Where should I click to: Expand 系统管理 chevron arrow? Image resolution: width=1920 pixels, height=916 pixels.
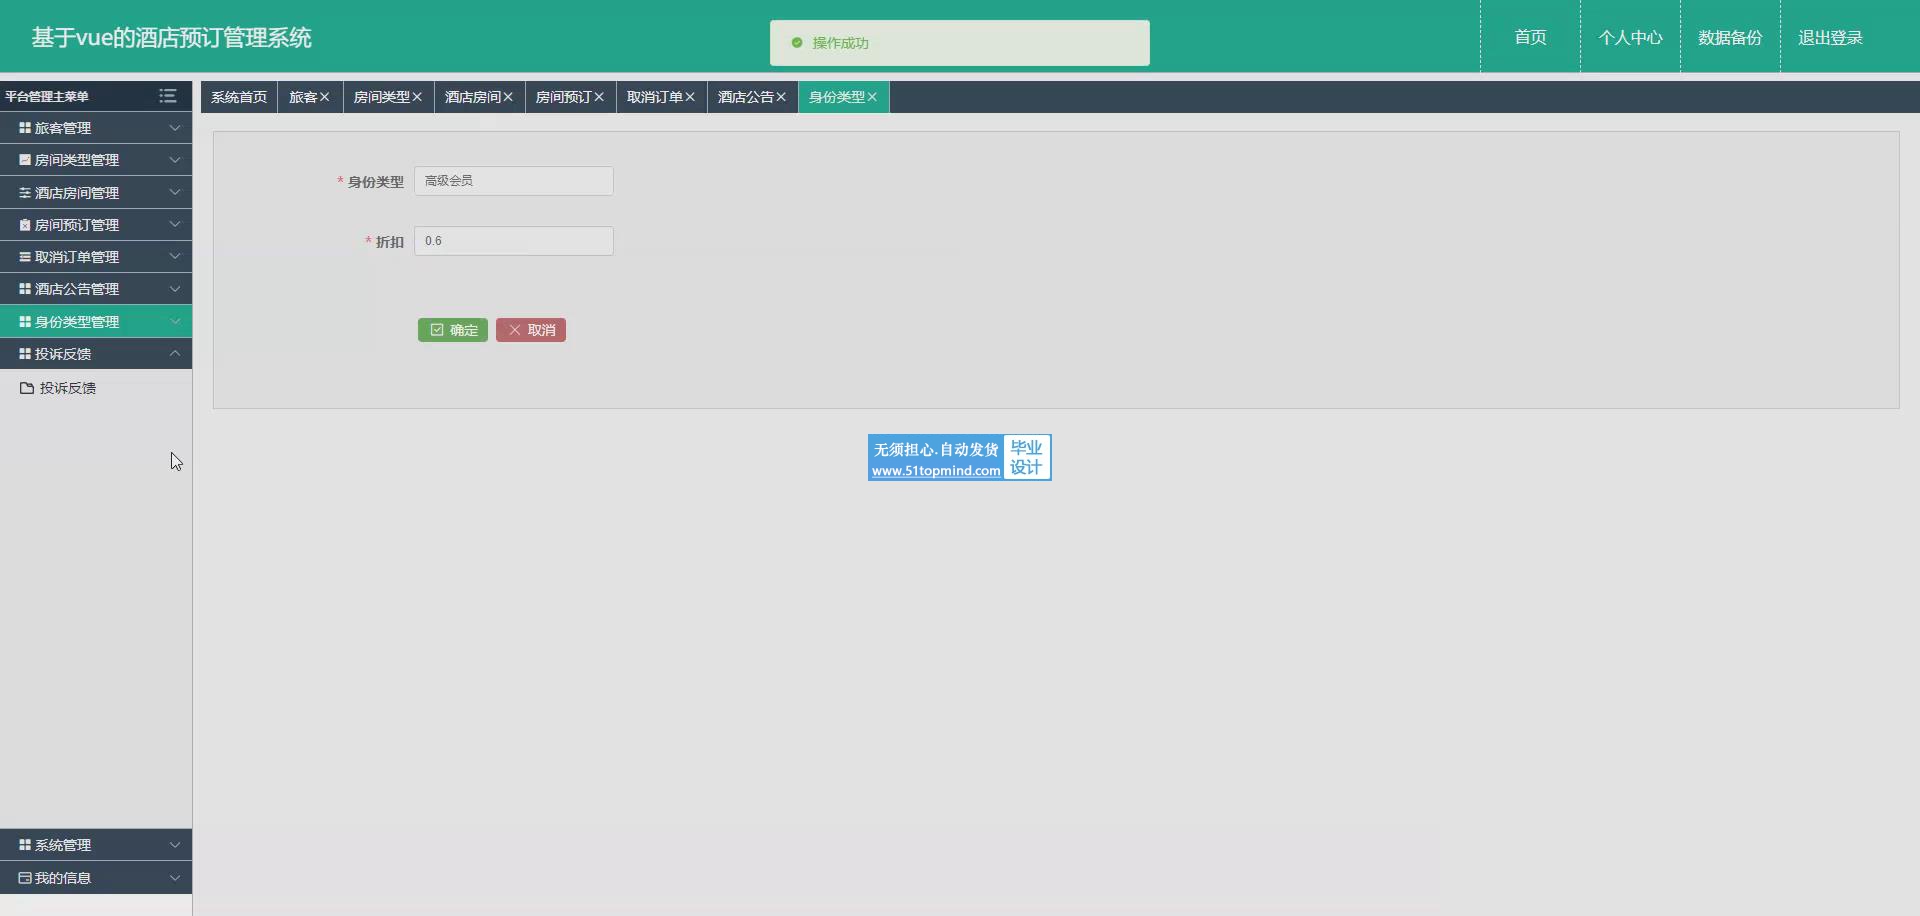point(175,845)
